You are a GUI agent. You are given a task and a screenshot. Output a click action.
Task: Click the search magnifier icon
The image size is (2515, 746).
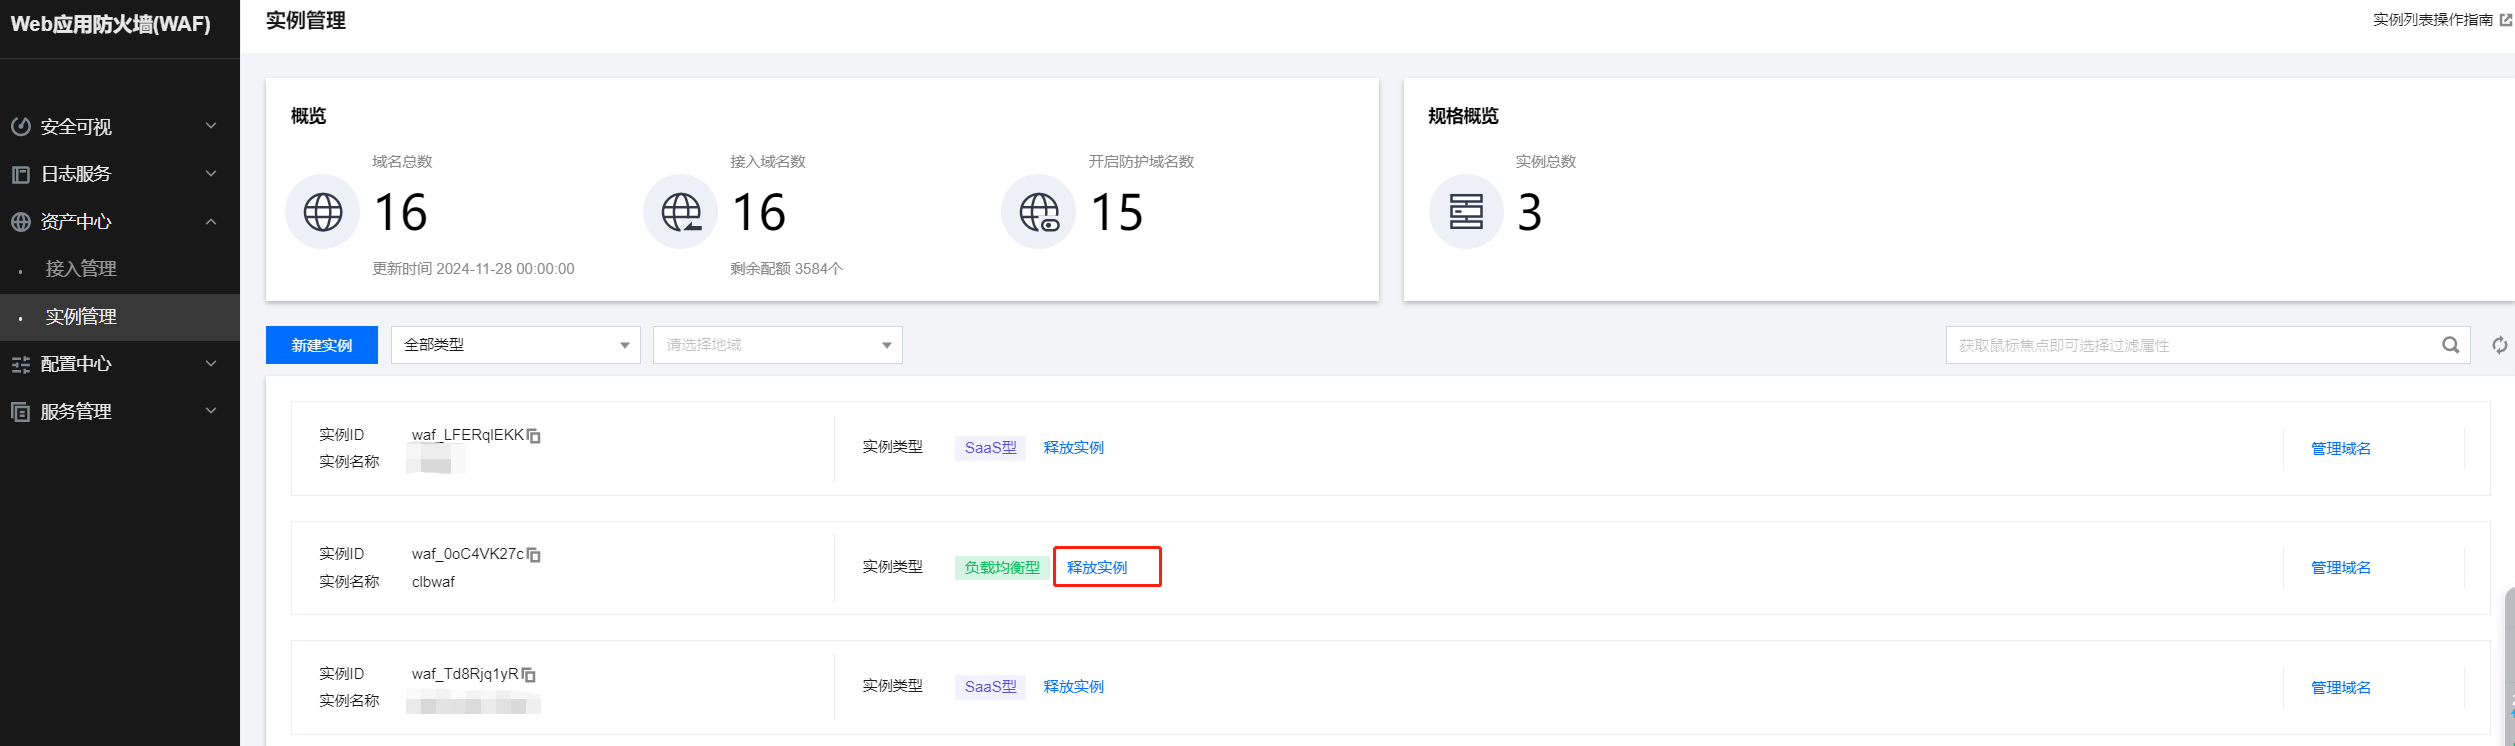point(2450,345)
